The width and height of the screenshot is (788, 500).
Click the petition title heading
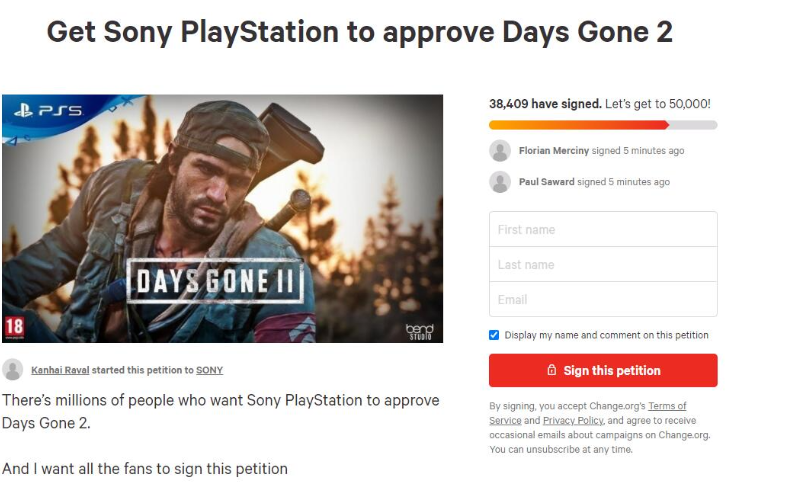click(360, 32)
